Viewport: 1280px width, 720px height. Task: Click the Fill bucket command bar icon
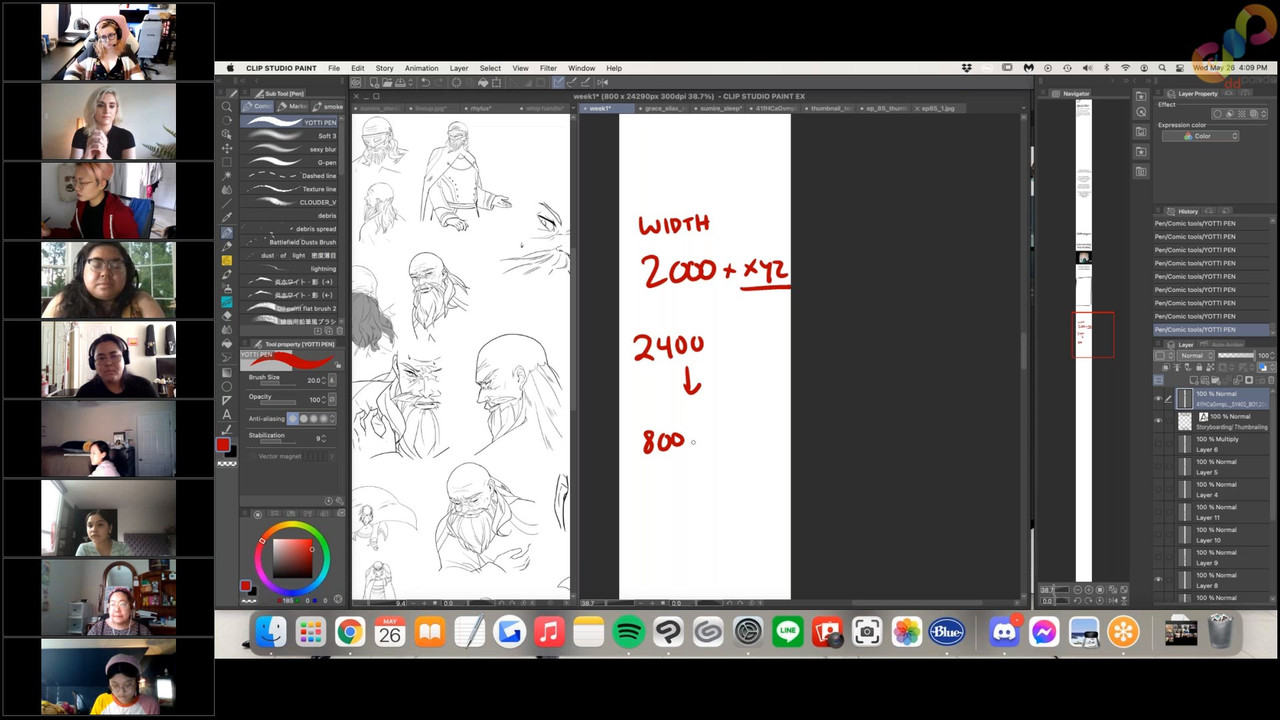pos(481,82)
